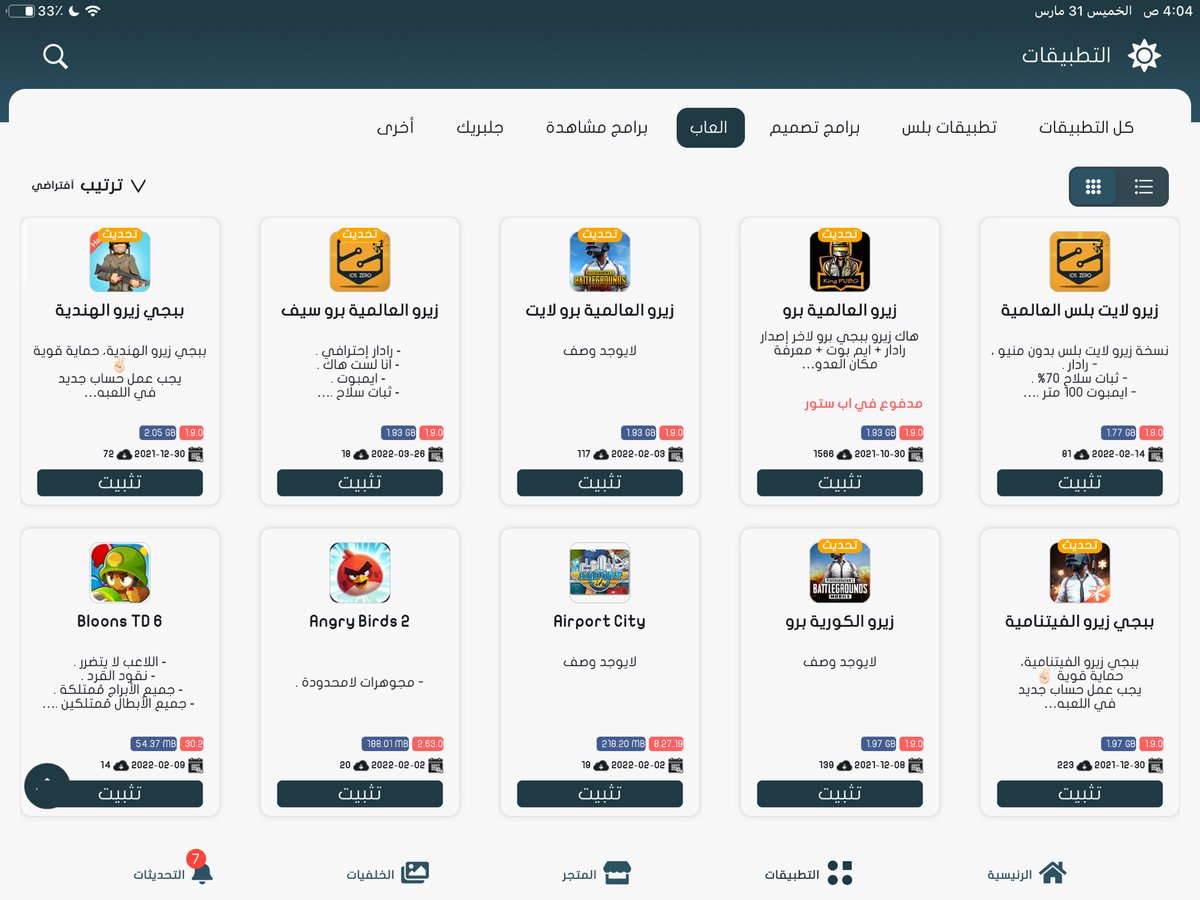1200x900 pixels.
Task: Tap the زيرو العالمية برو King PUBG icon
Action: click(840, 262)
